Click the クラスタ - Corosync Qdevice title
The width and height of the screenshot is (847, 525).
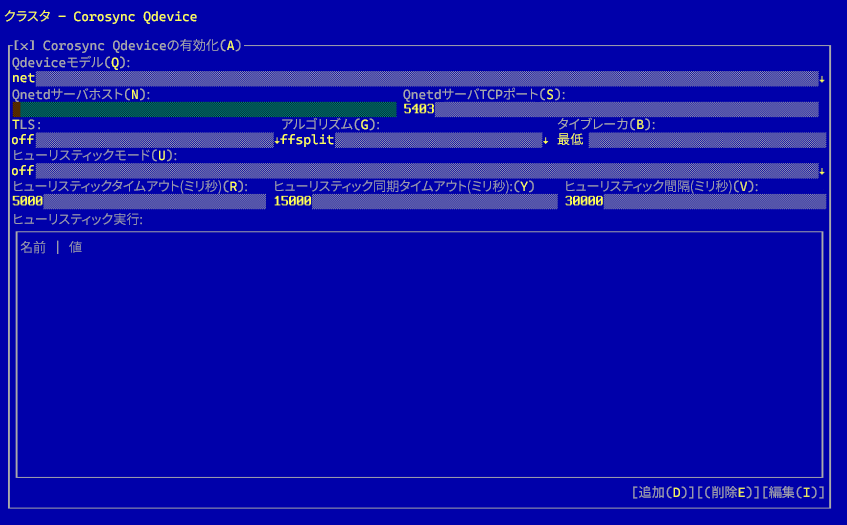coord(100,17)
